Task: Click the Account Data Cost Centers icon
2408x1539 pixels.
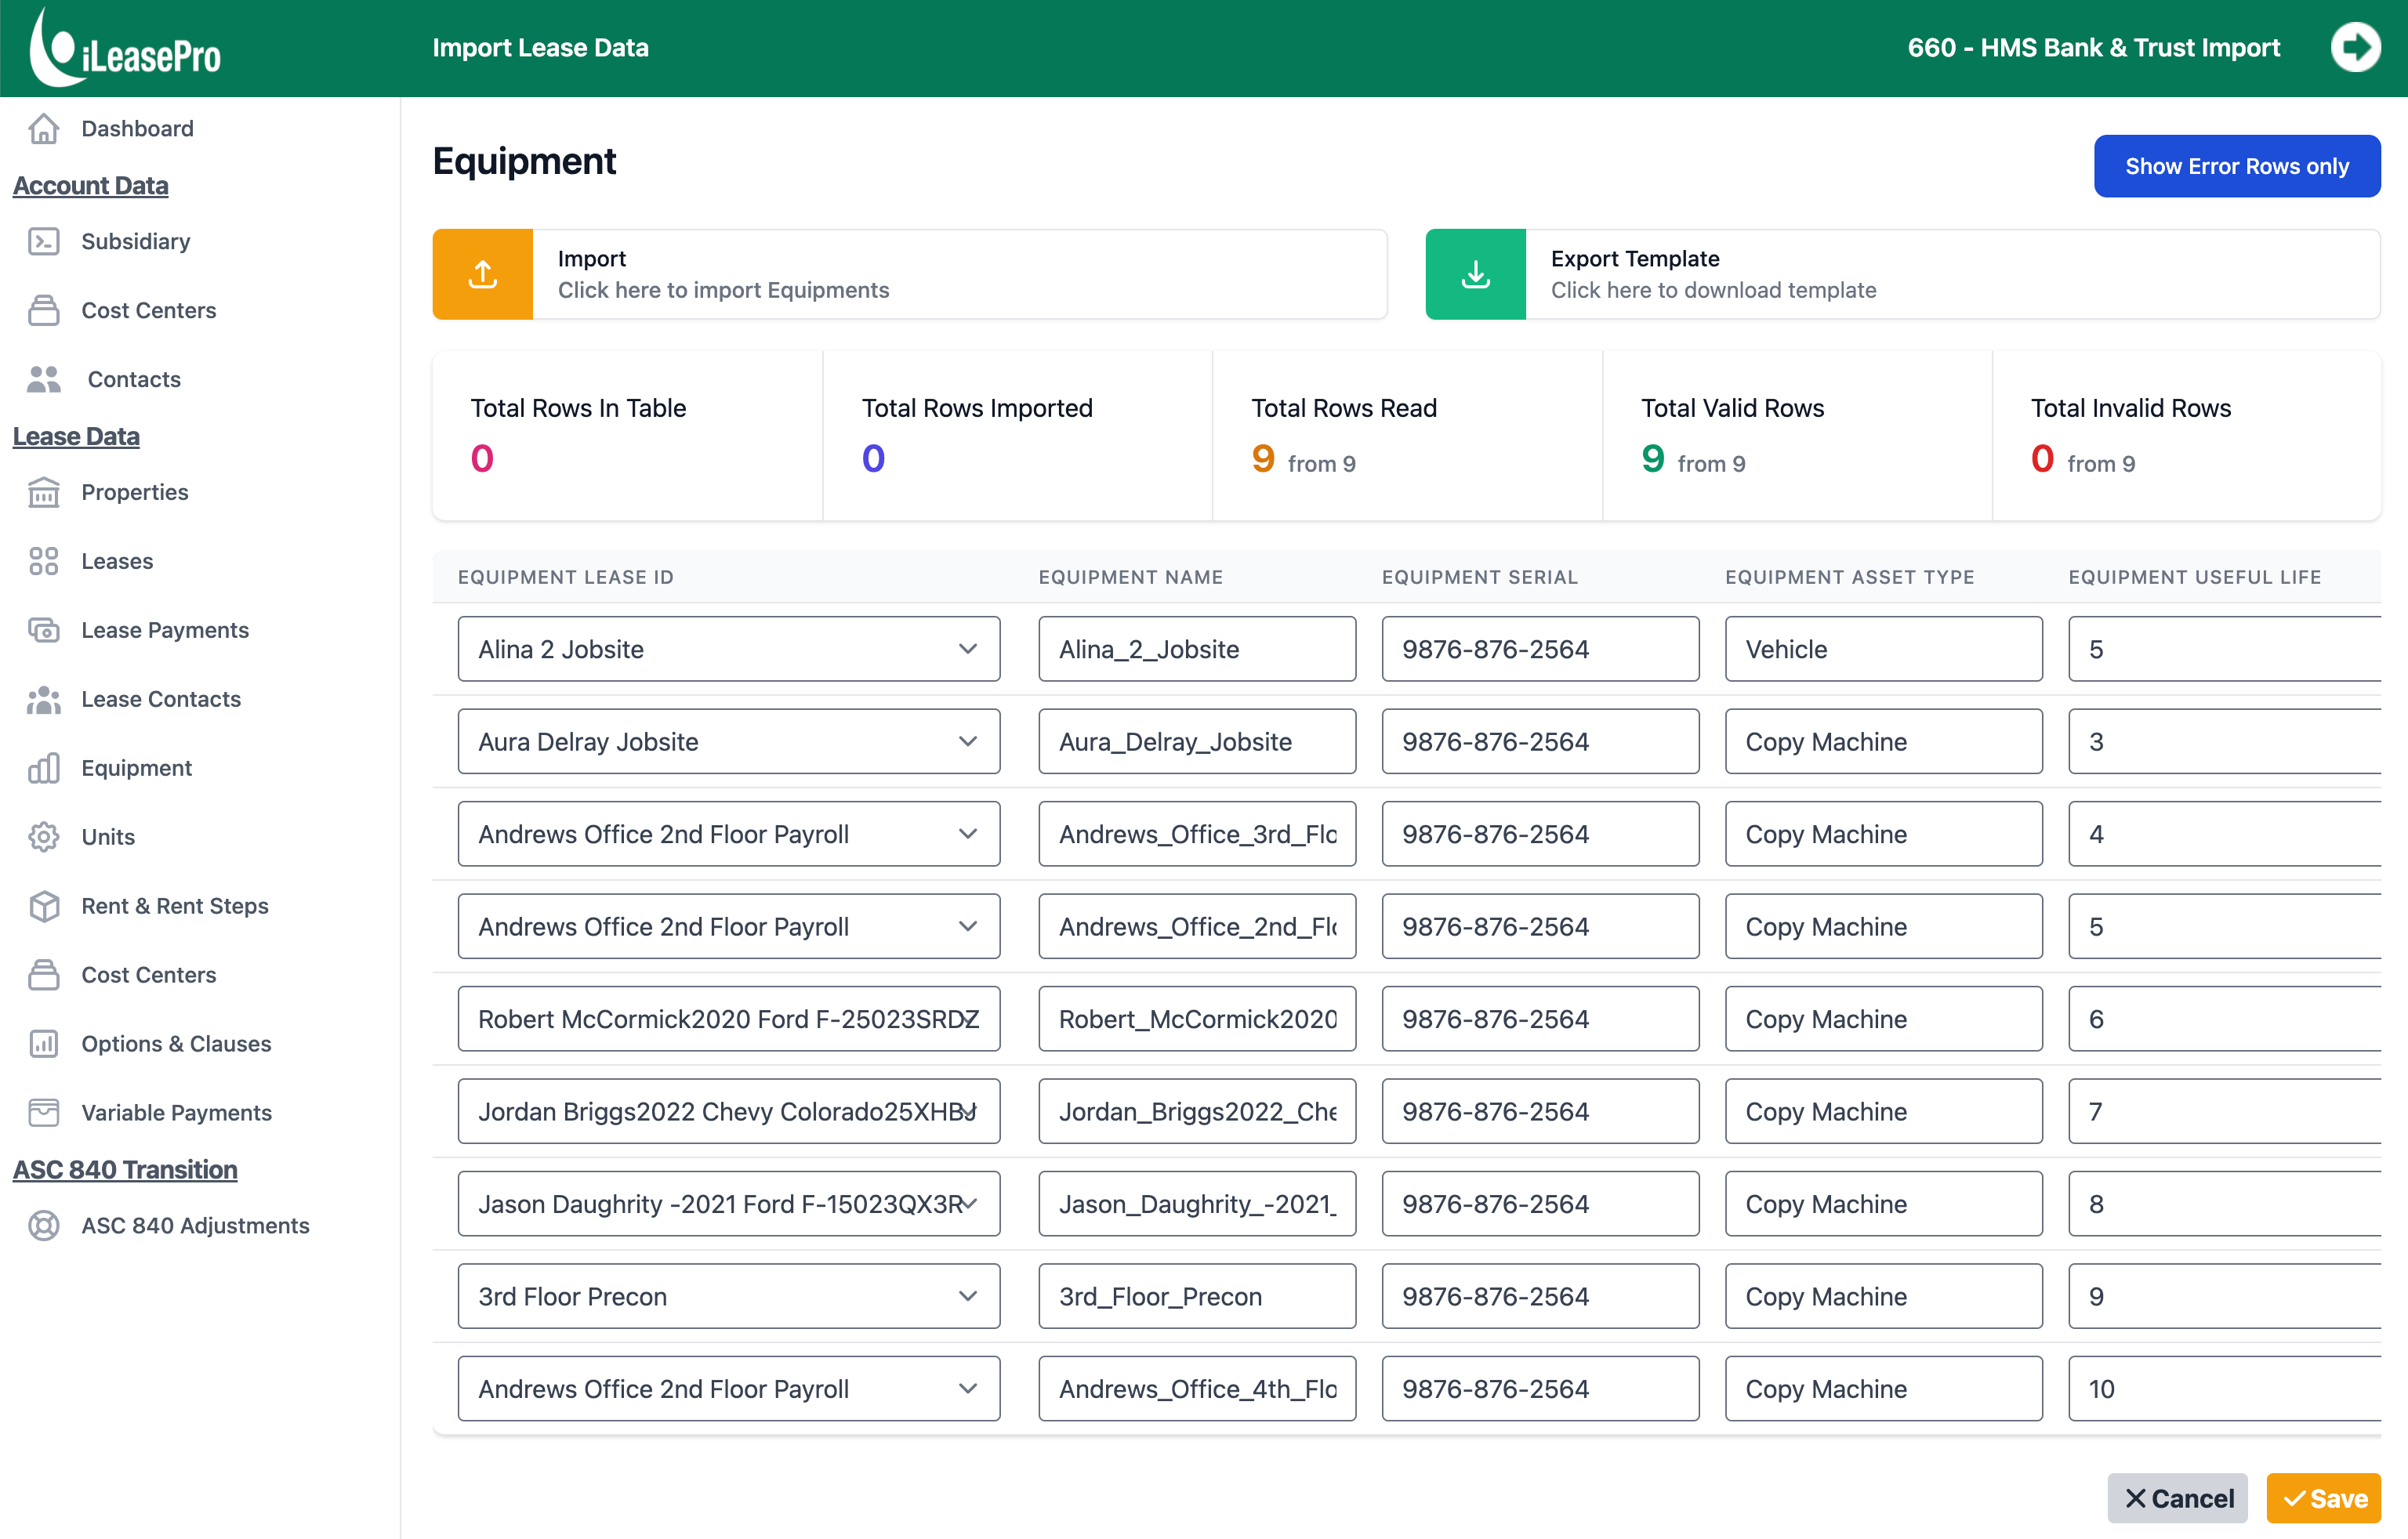Action: coord(44,310)
